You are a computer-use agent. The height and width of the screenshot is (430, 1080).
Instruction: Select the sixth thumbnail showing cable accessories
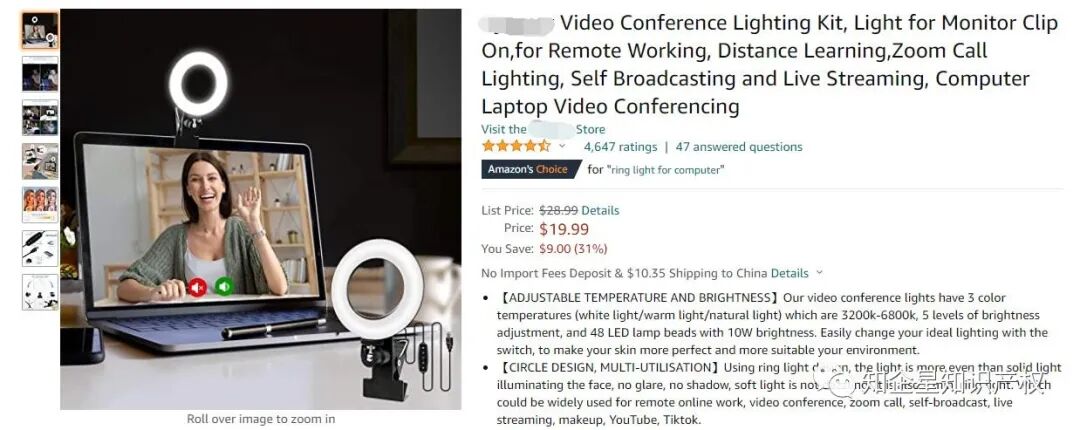40,248
